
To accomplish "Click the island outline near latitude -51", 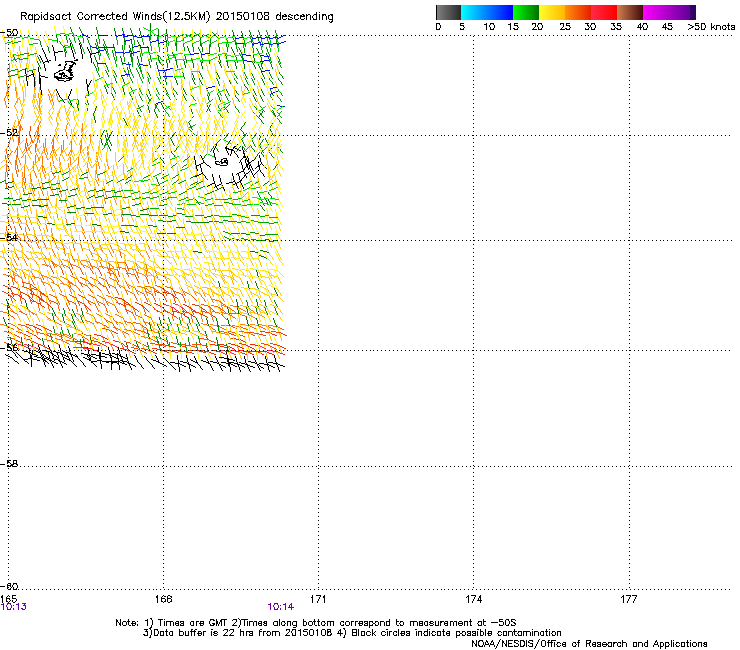I will point(65,72).
